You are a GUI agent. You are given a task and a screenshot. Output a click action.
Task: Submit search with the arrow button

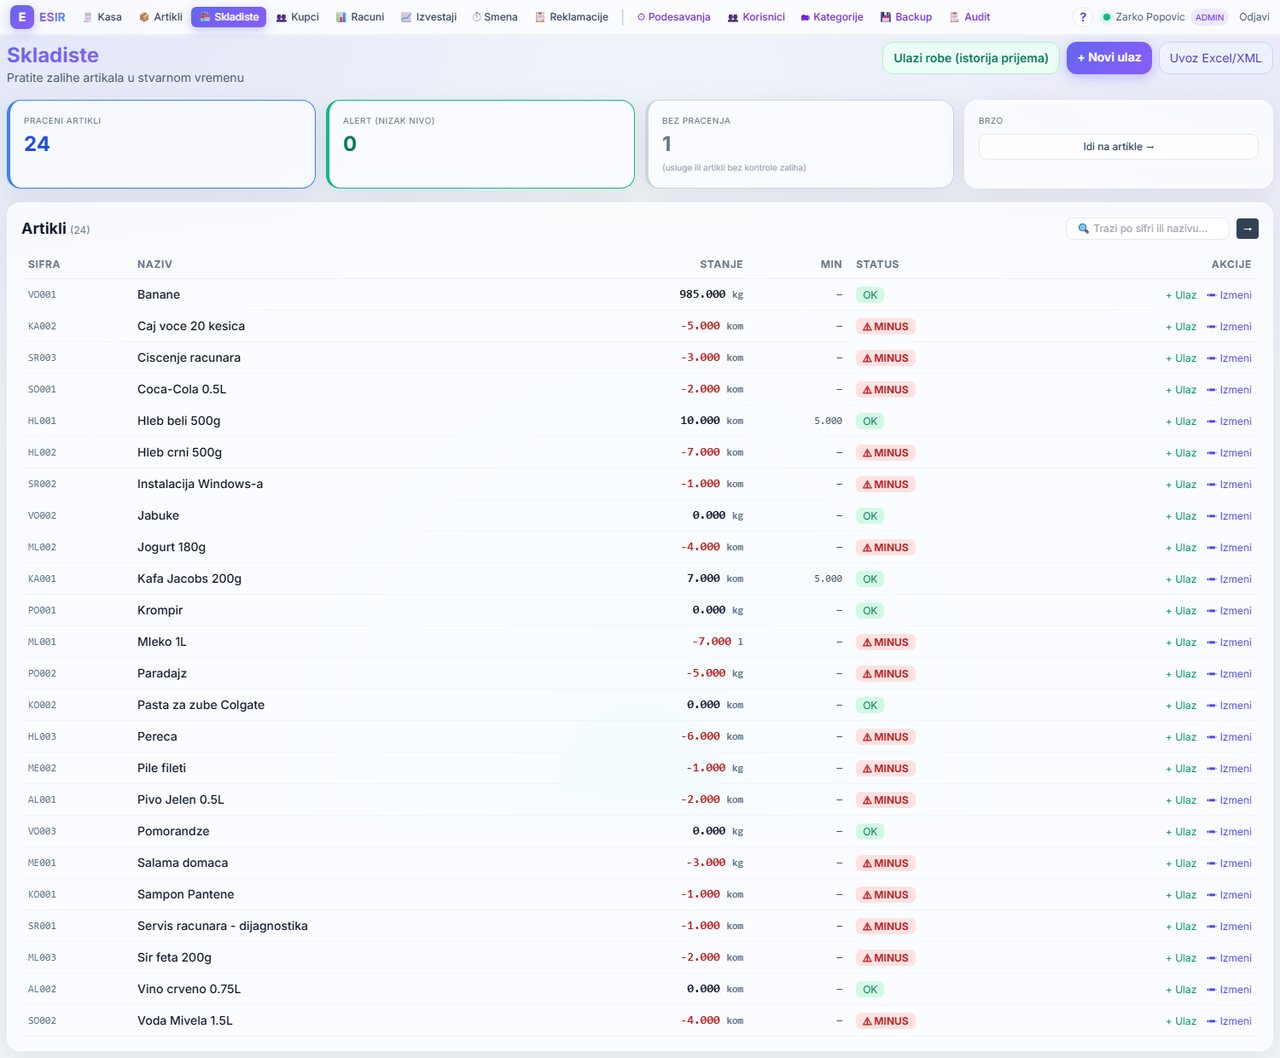(x=1247, y=229)
